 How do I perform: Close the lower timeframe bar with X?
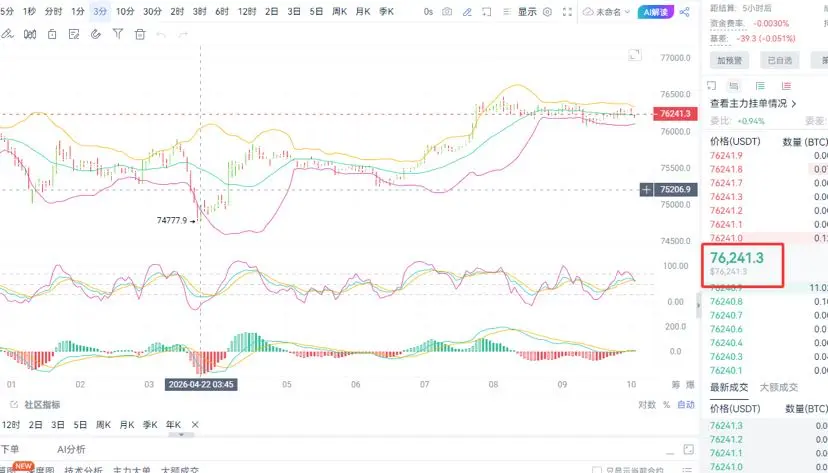tap(195, 424)
